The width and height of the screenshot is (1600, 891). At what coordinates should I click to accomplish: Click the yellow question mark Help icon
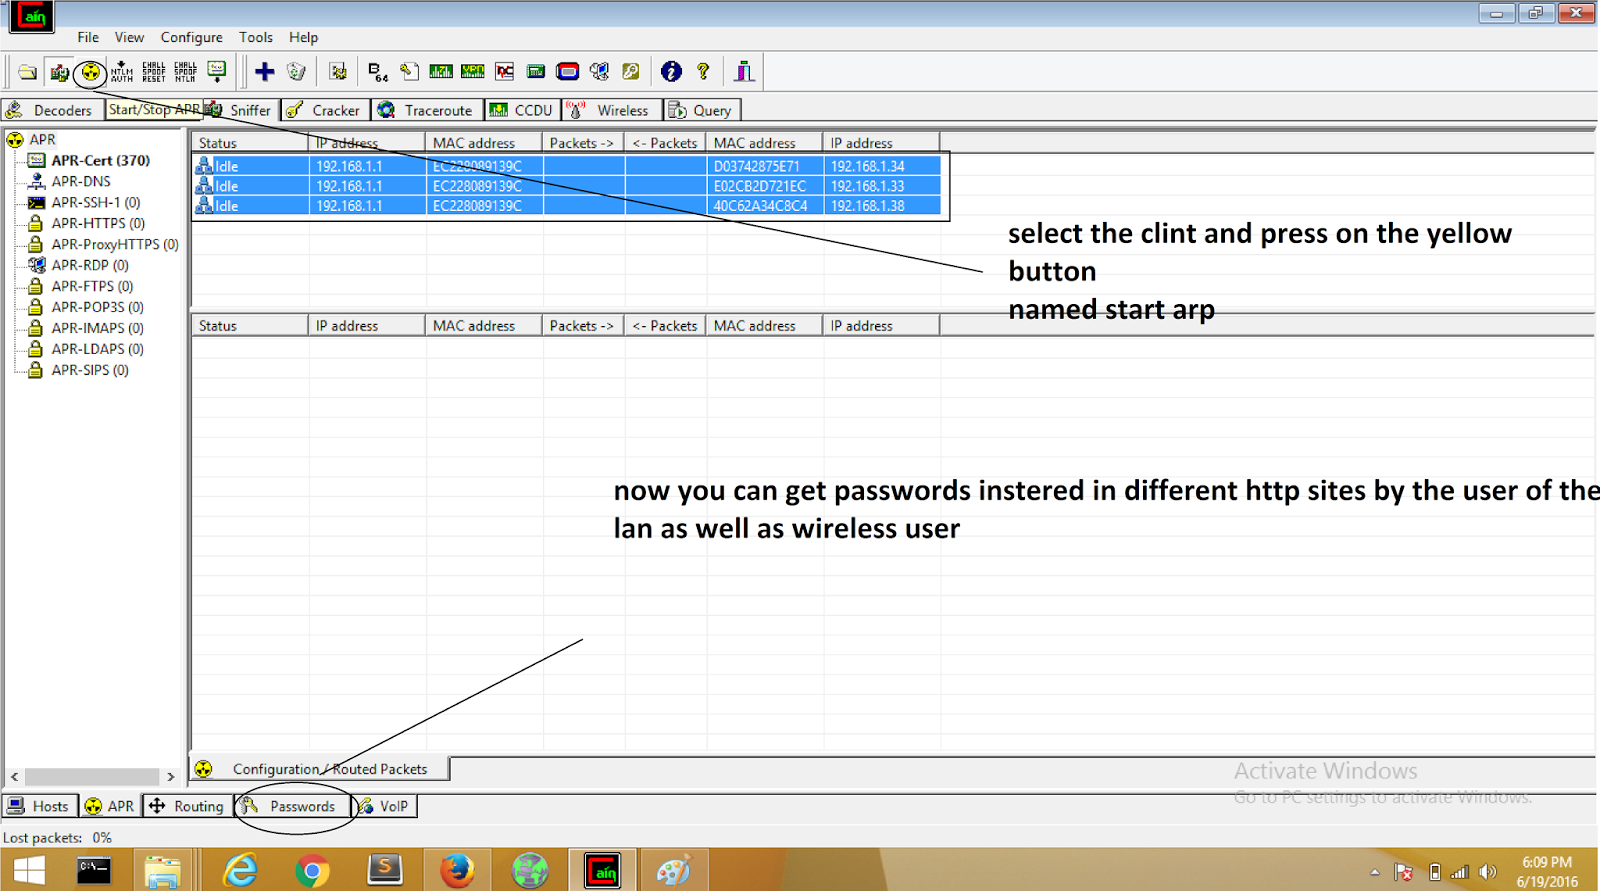click(703, 71)
